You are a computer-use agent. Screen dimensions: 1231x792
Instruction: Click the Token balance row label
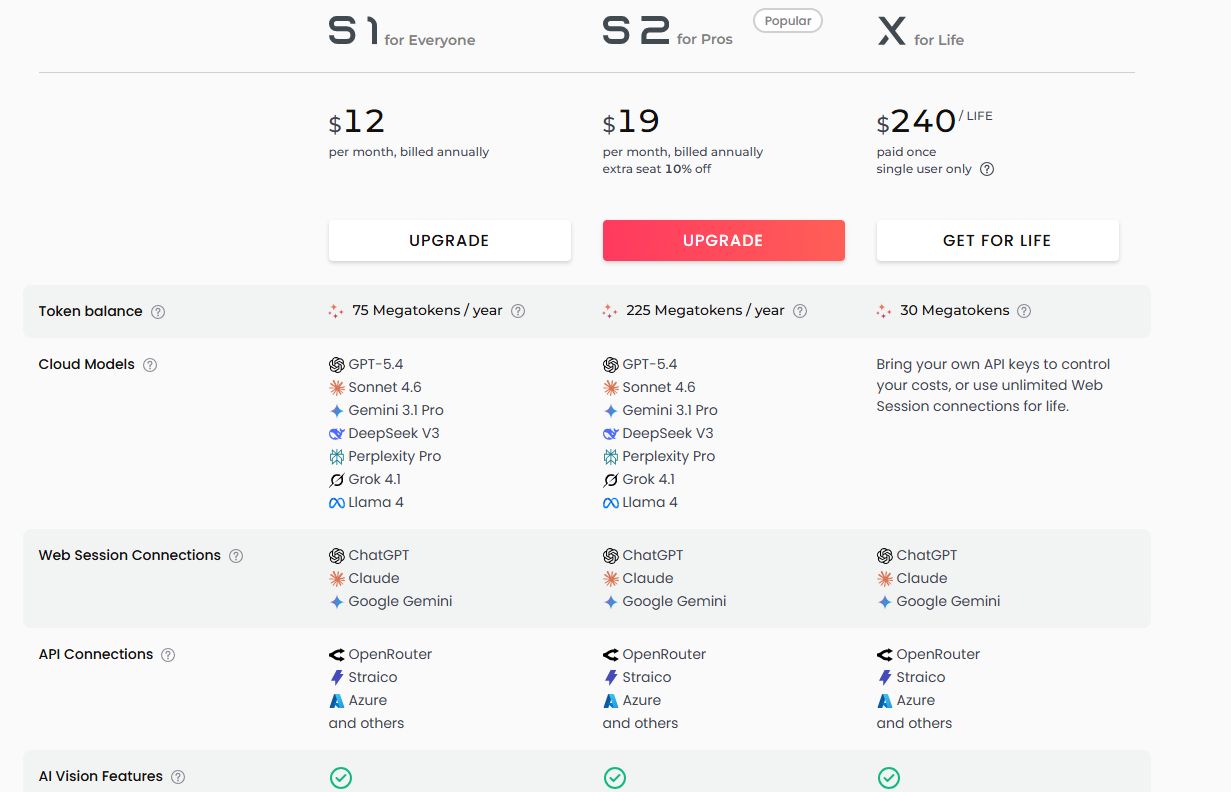click(91, 311)
